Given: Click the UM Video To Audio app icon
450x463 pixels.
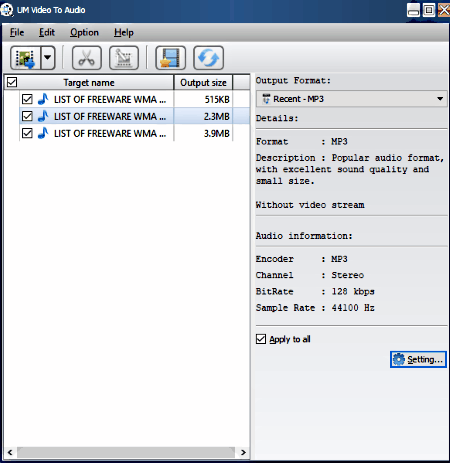Looking at the screenshot, I should tap(7, 10).
